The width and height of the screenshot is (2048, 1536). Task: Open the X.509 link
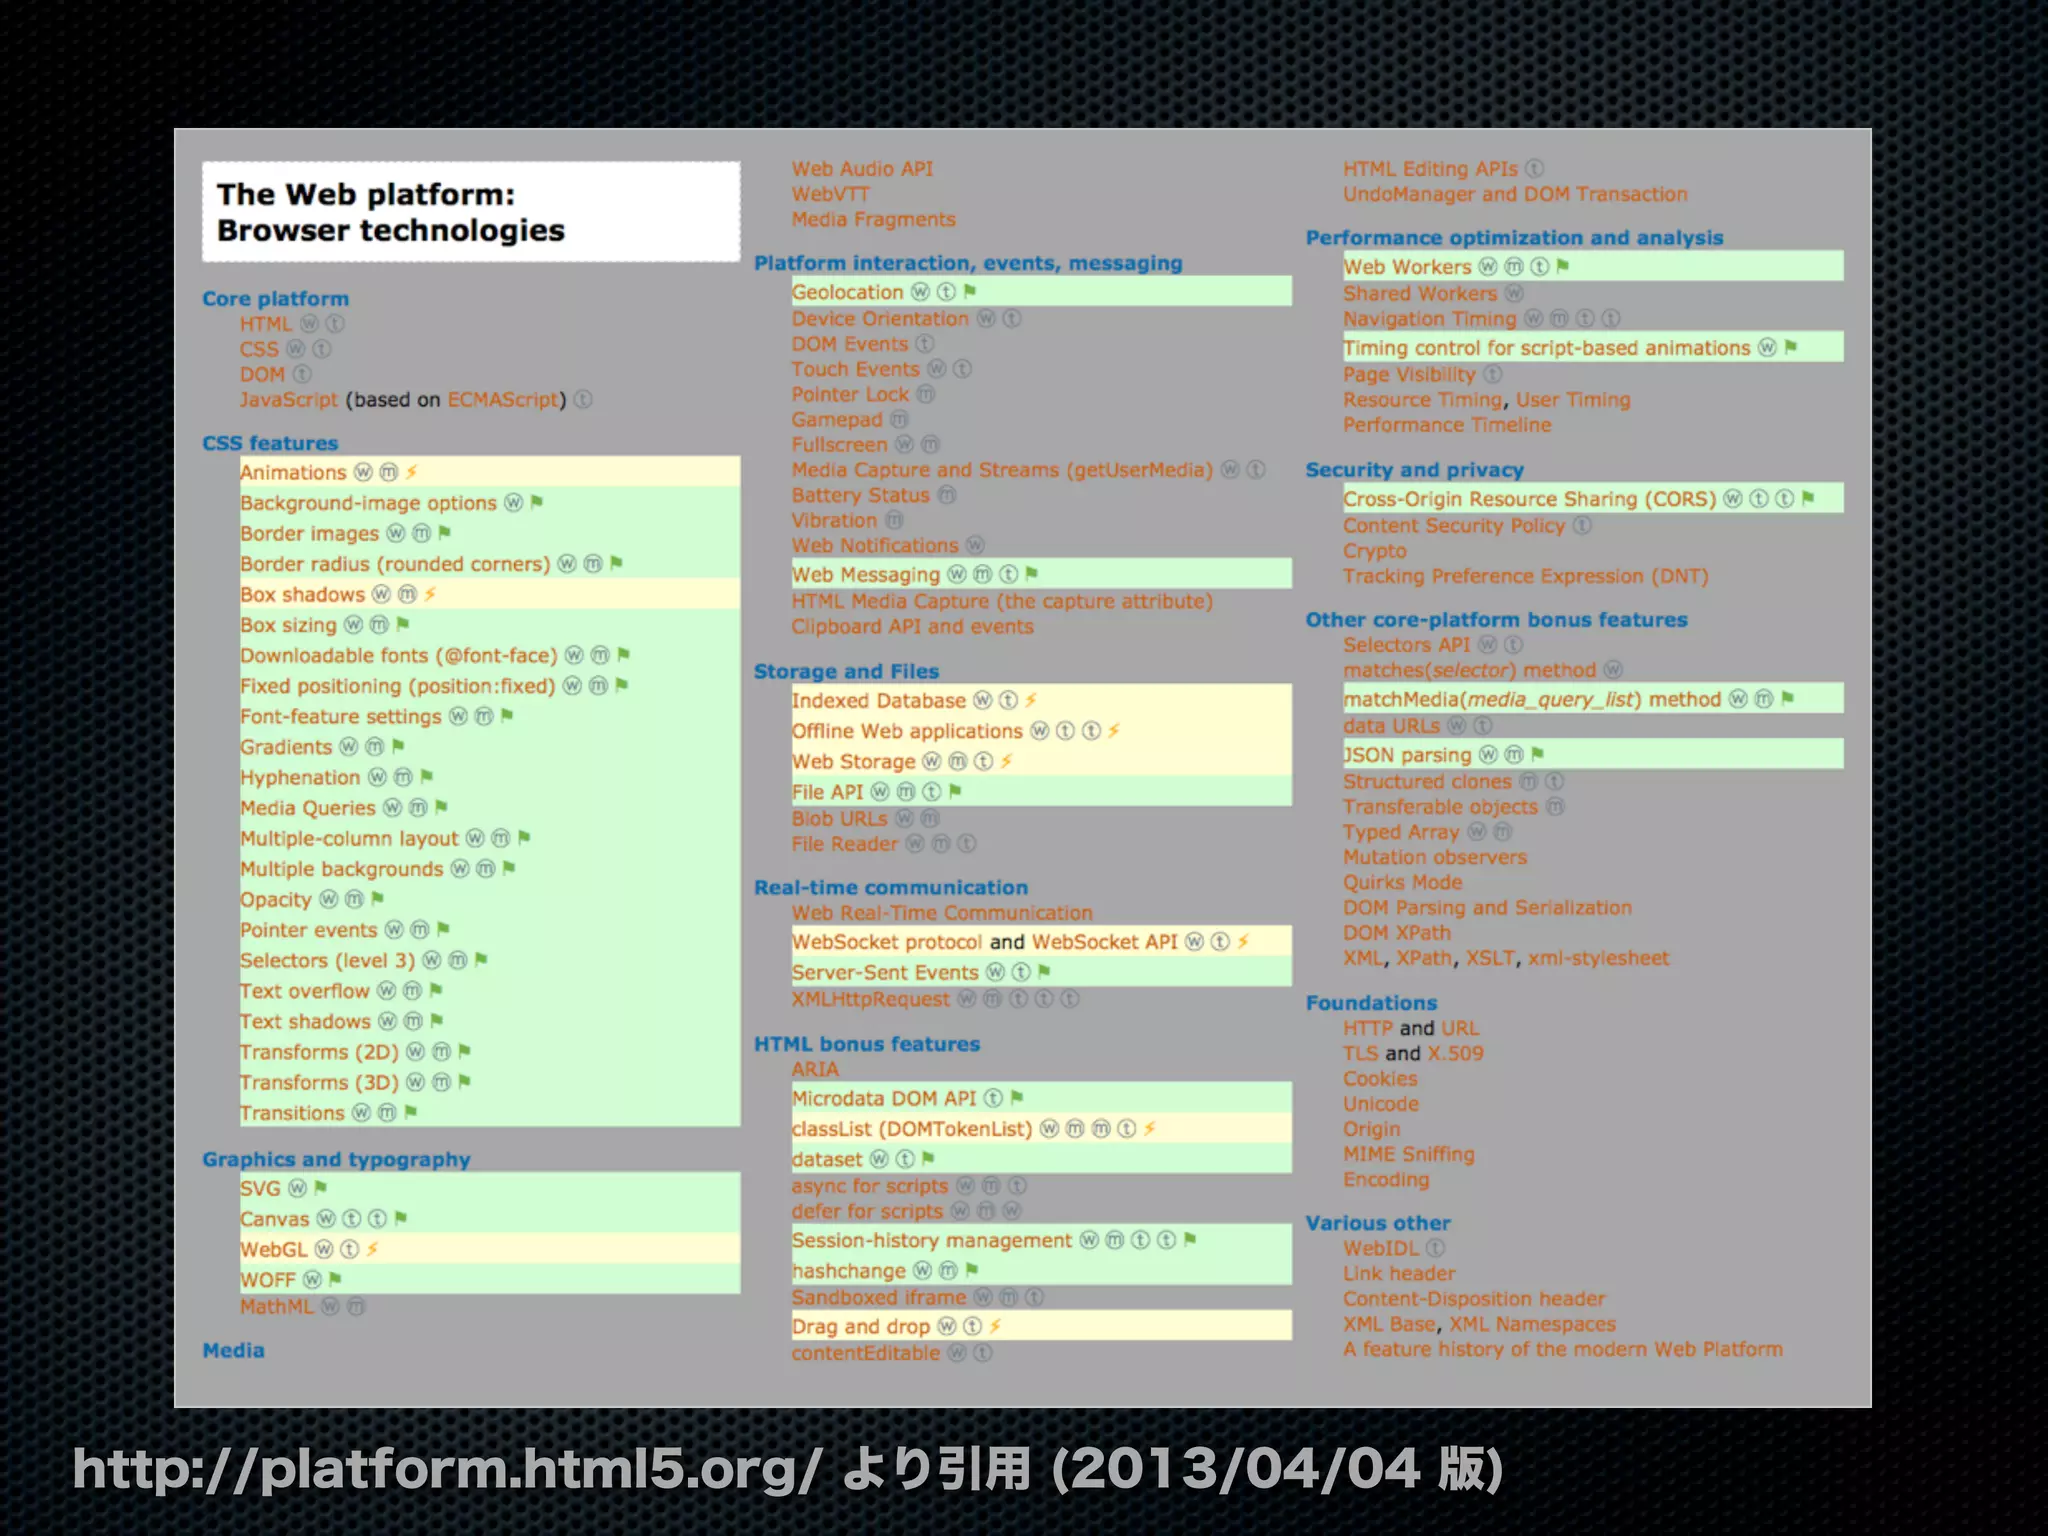(x=1456, y=1053)
